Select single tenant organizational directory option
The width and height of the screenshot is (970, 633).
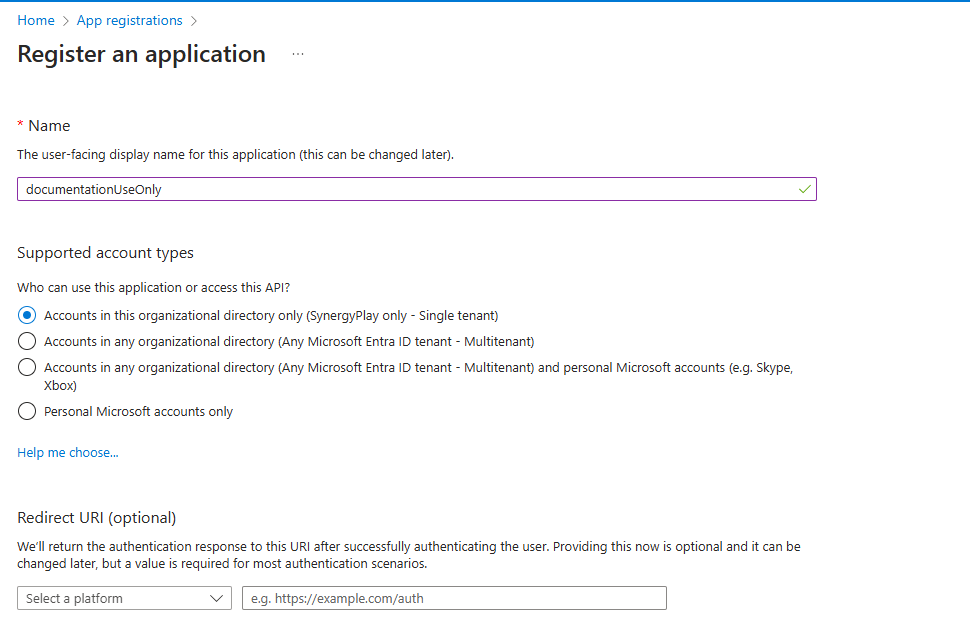click(x=27, y=315)
